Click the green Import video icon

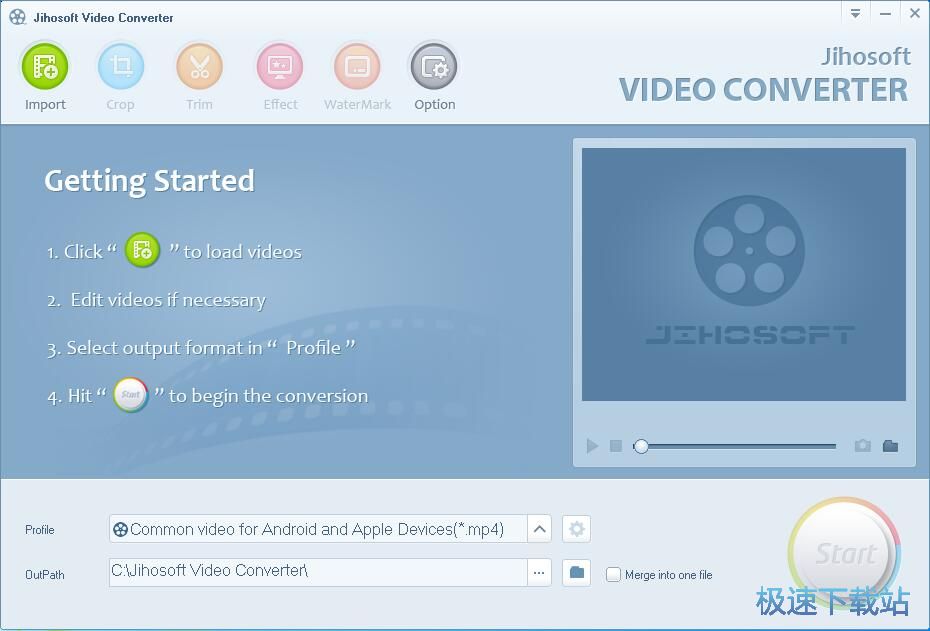(x=45, y=66)
